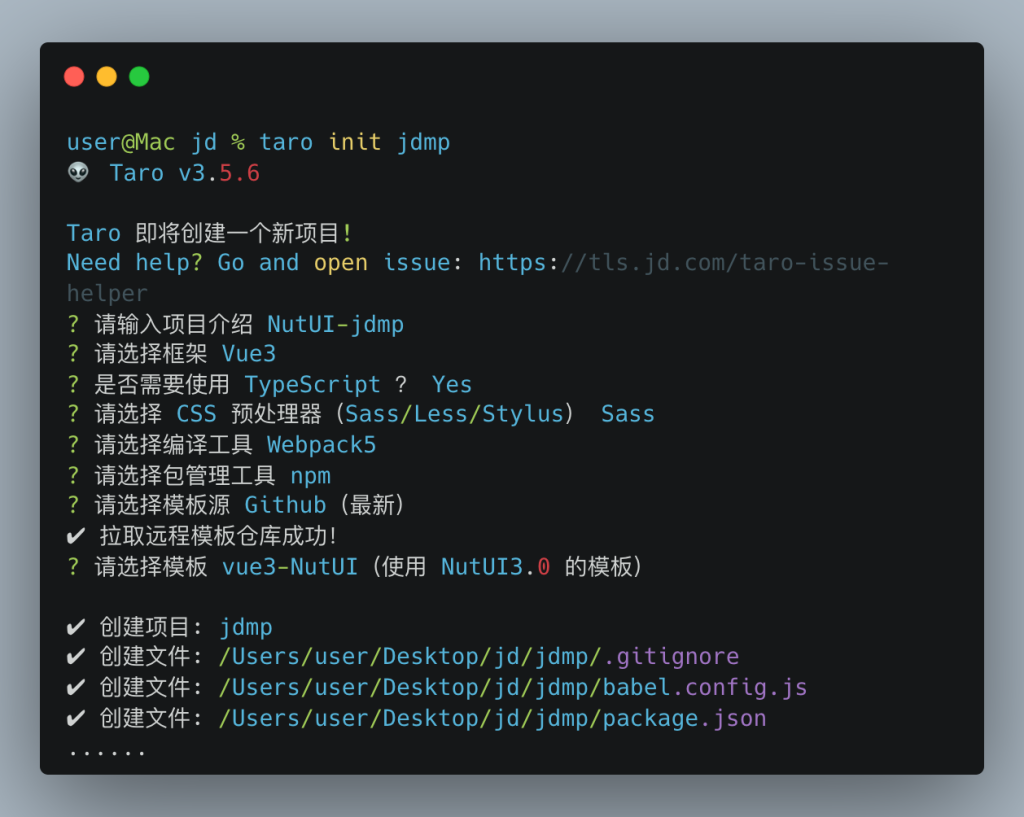The width and height of the screenshot is (1024, 817).
Task: Click the compiler answer 'Webpack5'
Action: (x=321, y=445)
